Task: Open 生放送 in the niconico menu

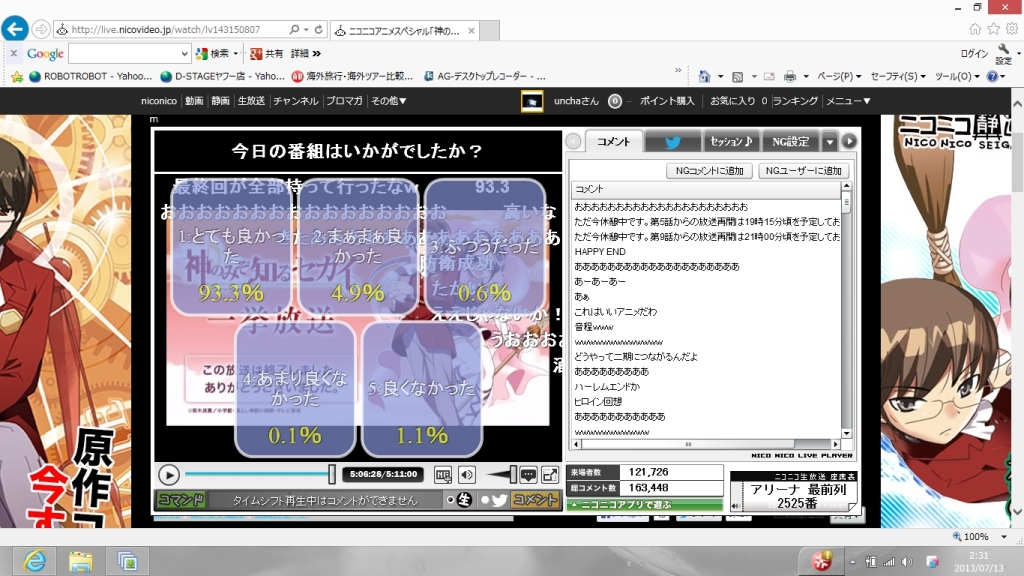Action: pos(251,101)
